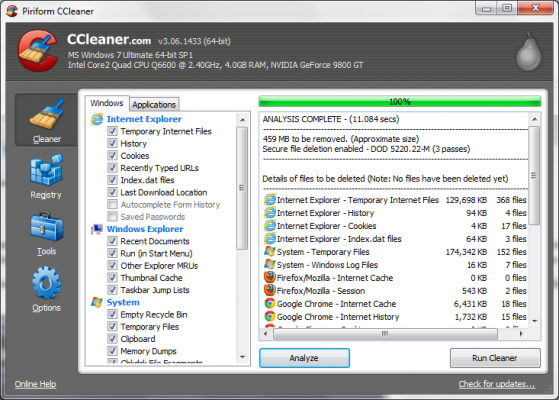The height and width of the screenshot is (400, 559).
Task: Open the Check for updates link
Action: (x=497, y=384)
